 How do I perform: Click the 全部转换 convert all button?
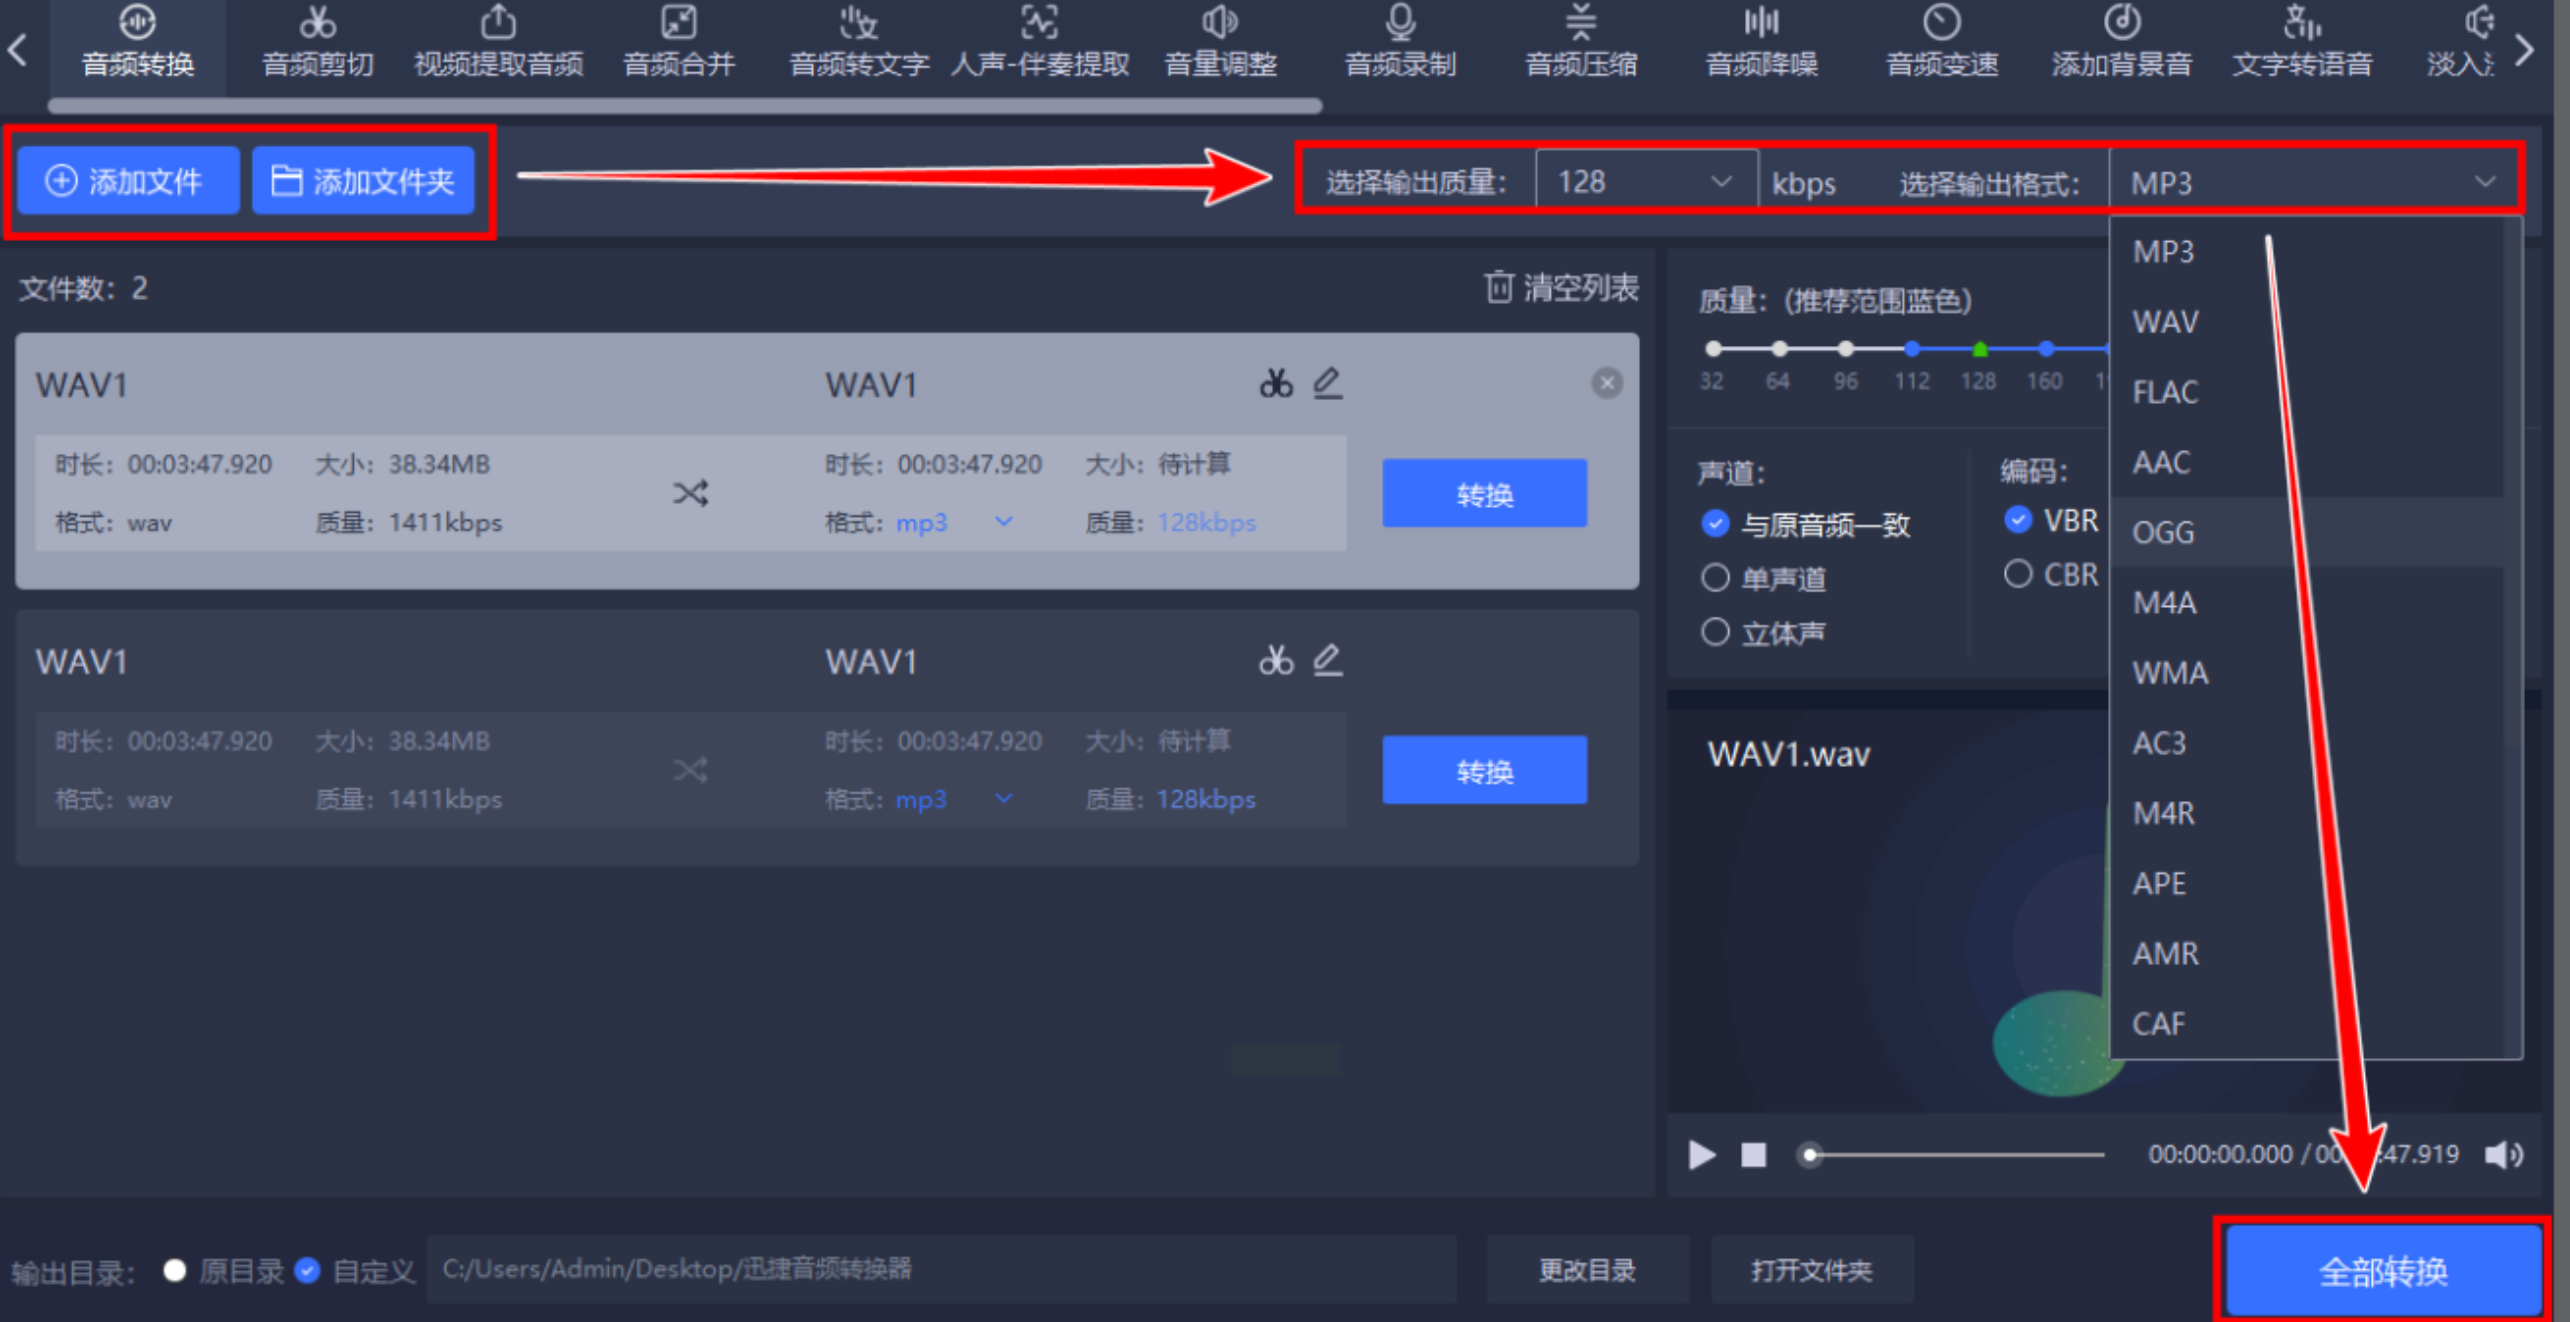(x=2382, y=1271)
